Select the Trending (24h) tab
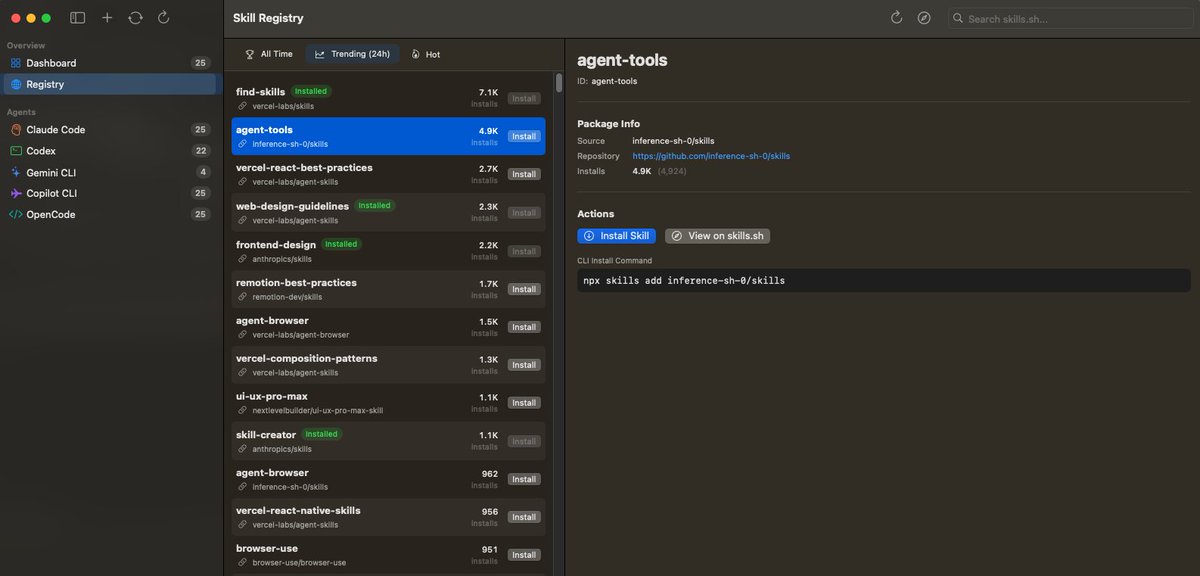1200x576 pixels. (352, 54)
